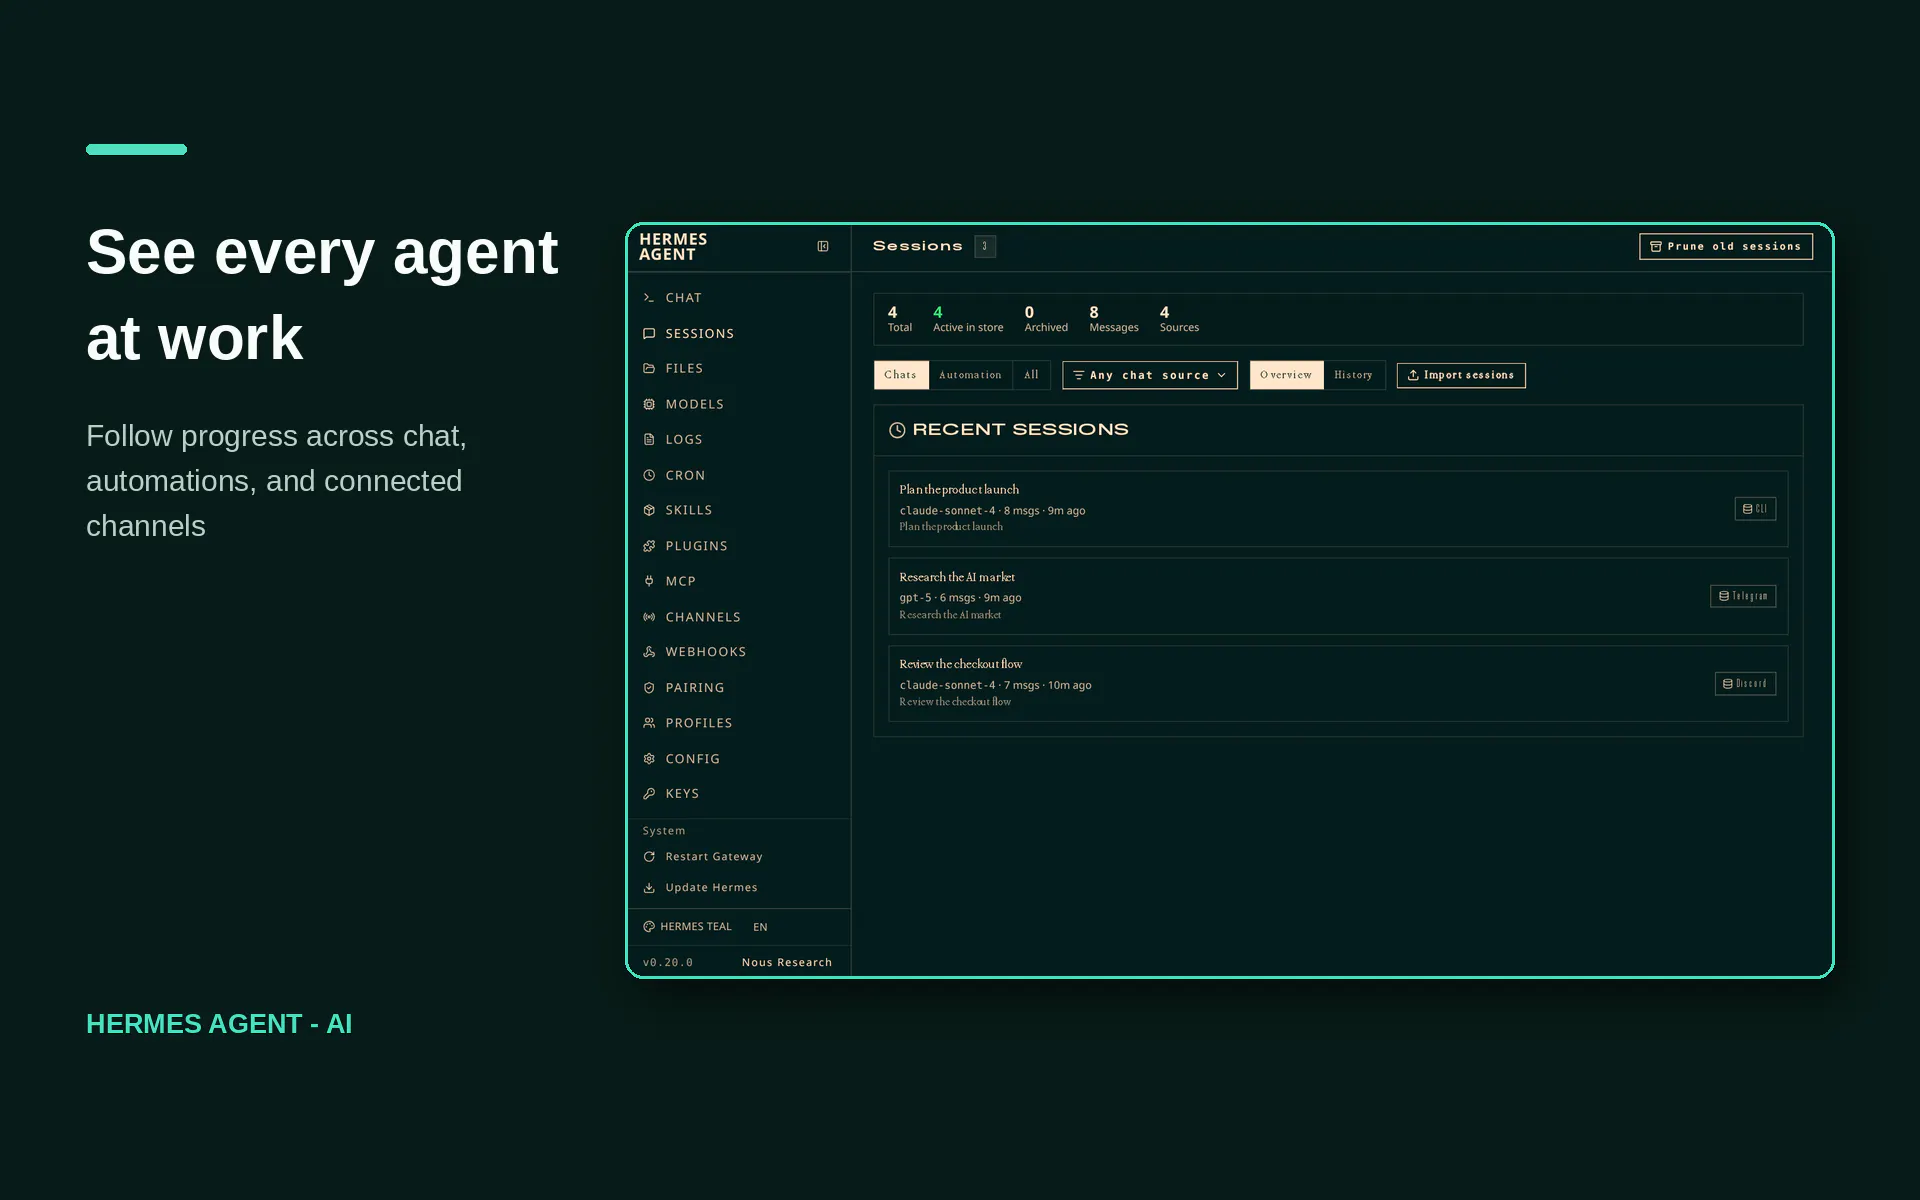
Task: Click the Hermes Teal theme palette icon
Action: point(649,927)
